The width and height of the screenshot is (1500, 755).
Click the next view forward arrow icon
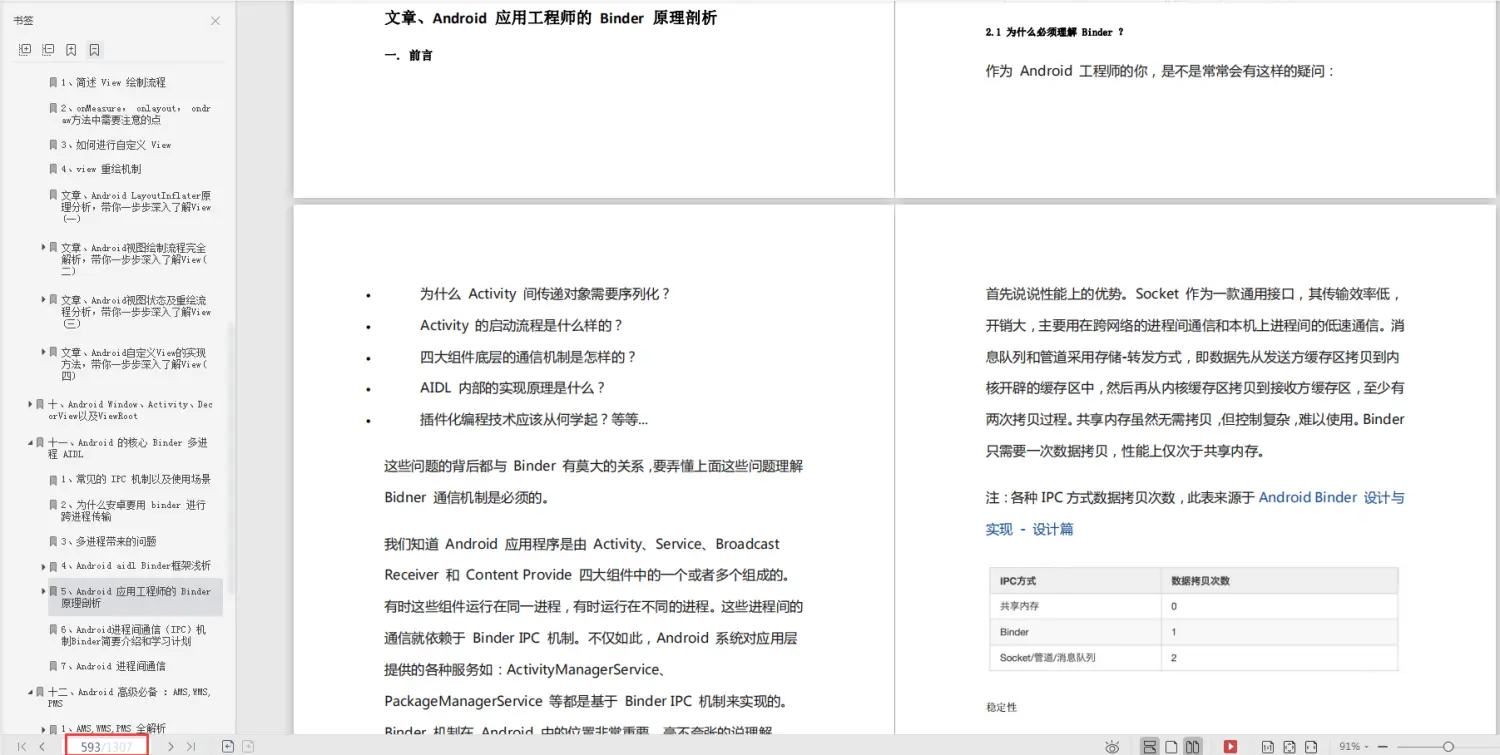pyautogui.click(x=248, y=746)
